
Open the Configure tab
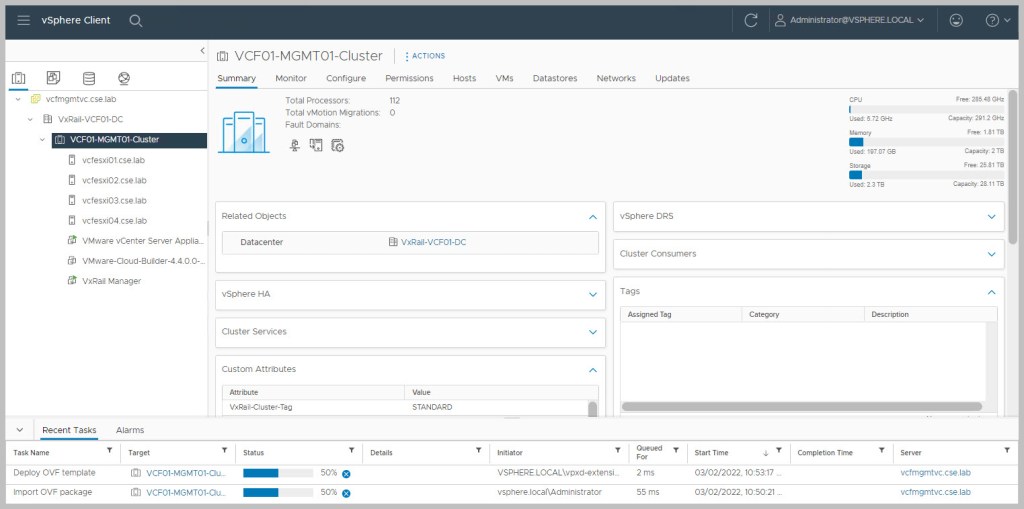[346, 78]
